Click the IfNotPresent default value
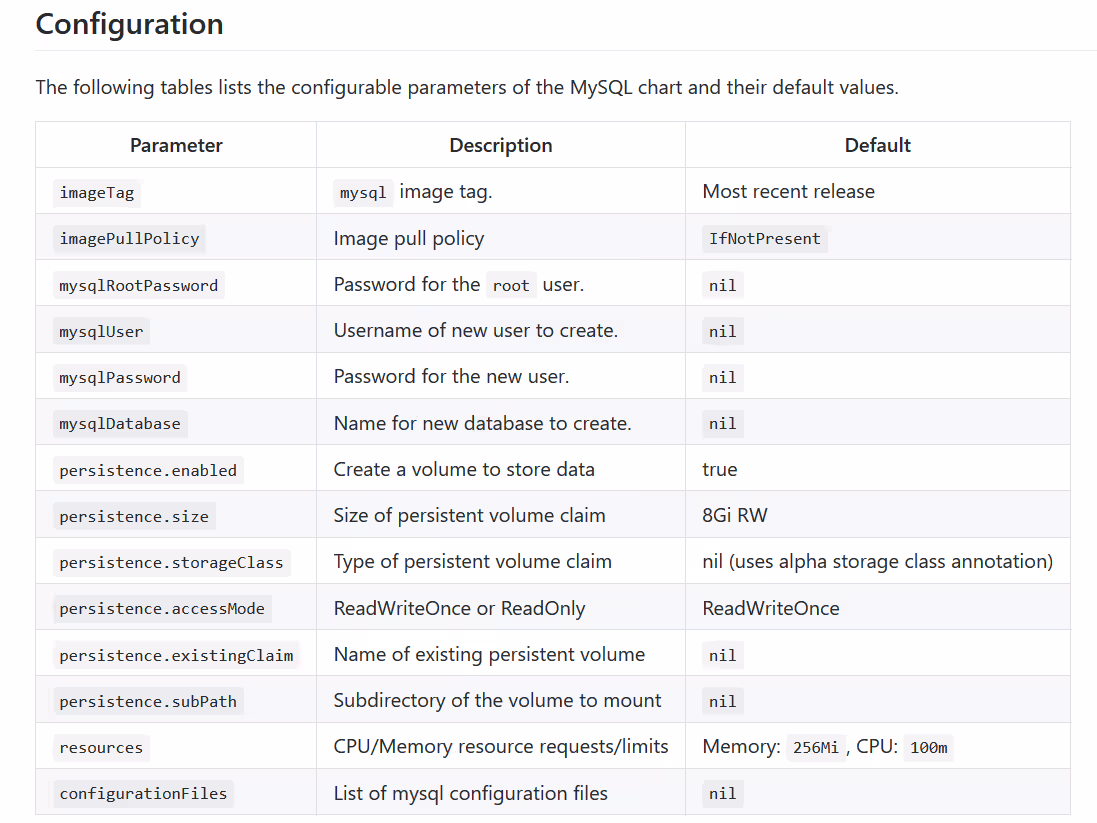Image resolution: width=1097 pixels, height=823 pixels. (764, 239)
